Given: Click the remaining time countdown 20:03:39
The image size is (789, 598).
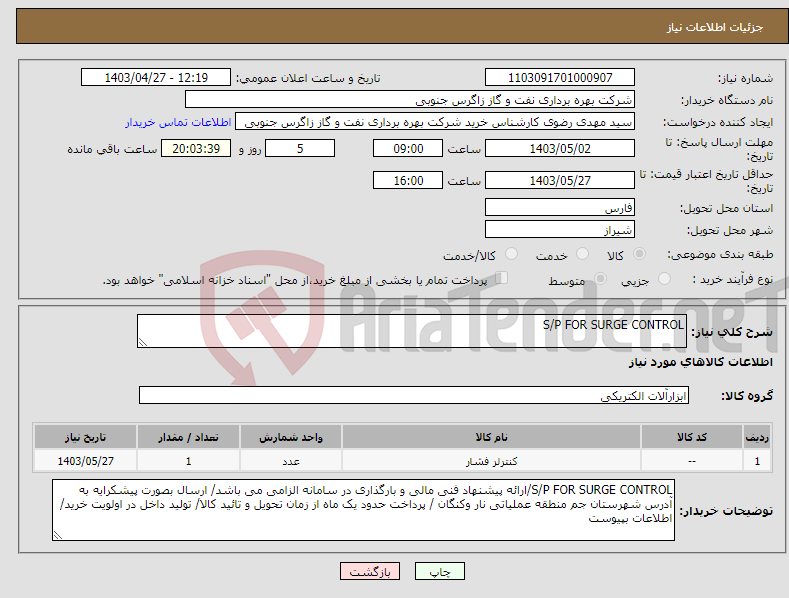Looking at the screenshot, I should (x=196, y=148).
